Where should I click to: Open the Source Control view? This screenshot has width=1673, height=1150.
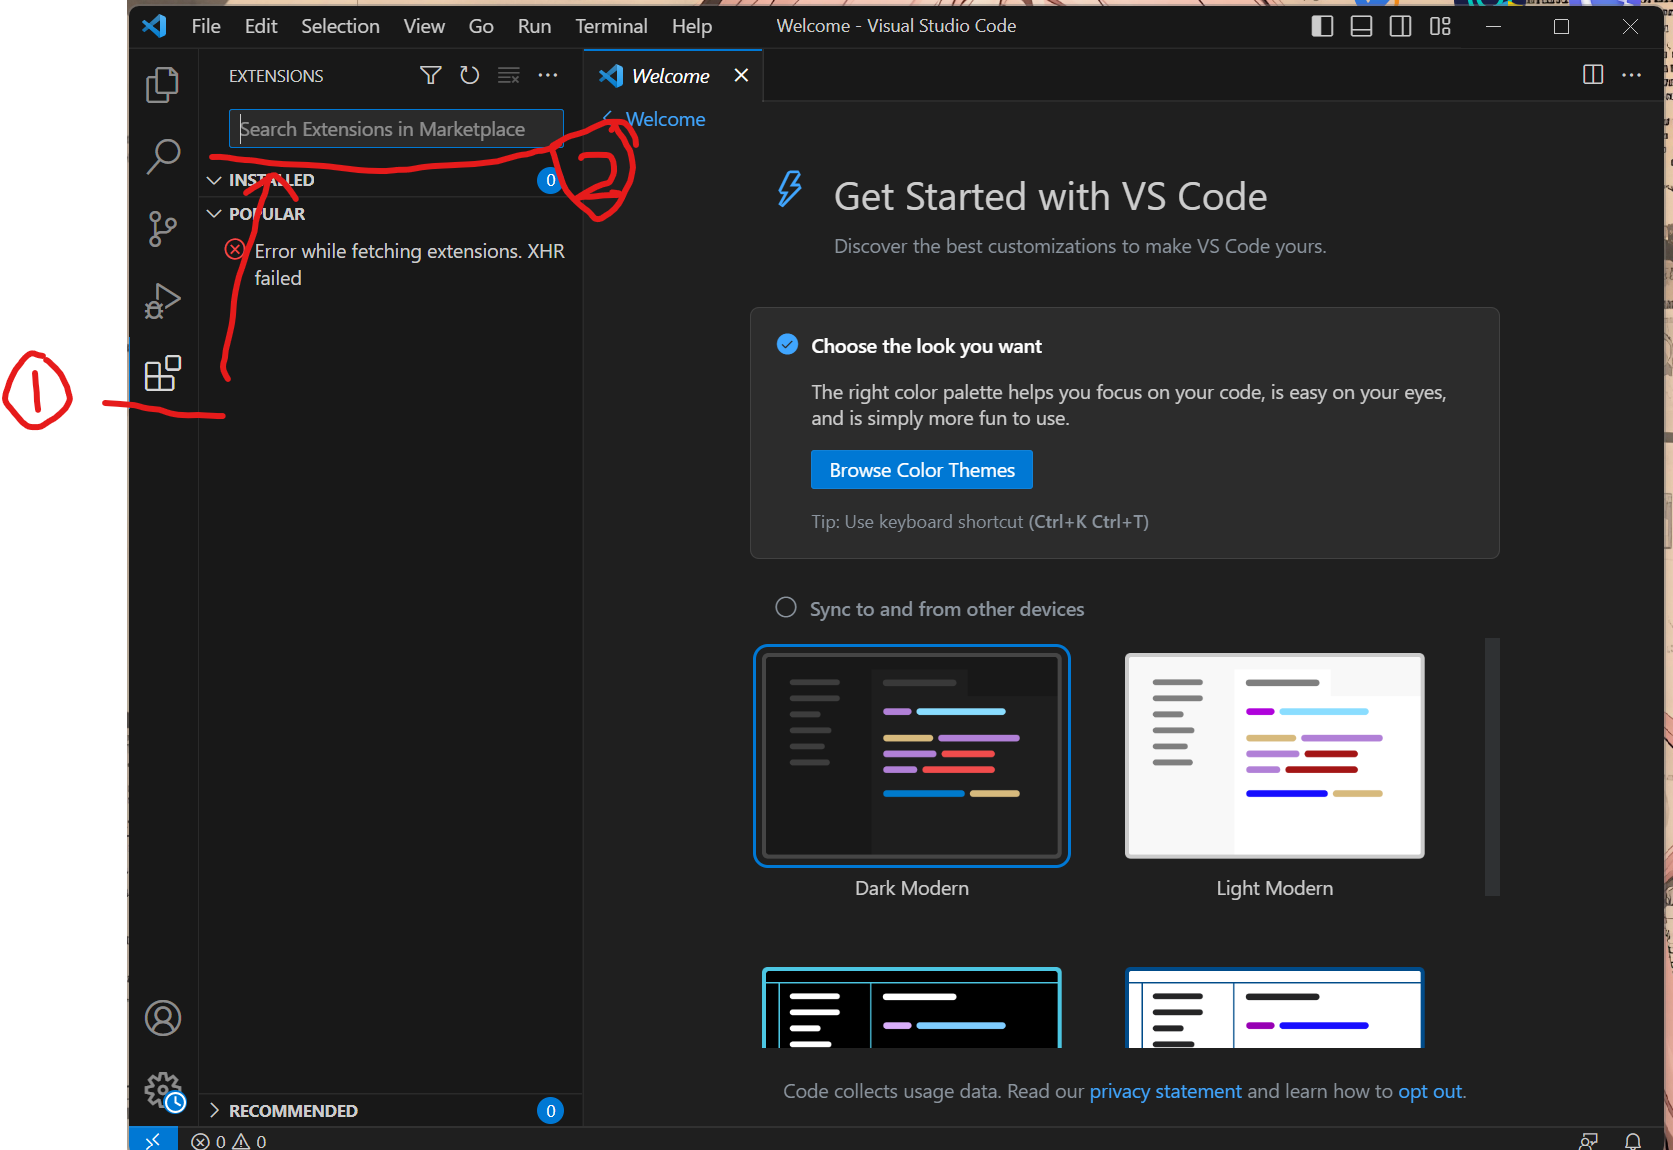[162, 229]
